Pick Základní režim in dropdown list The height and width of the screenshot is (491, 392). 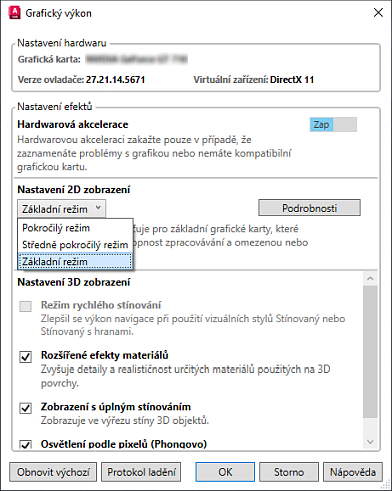click(75, 262)
